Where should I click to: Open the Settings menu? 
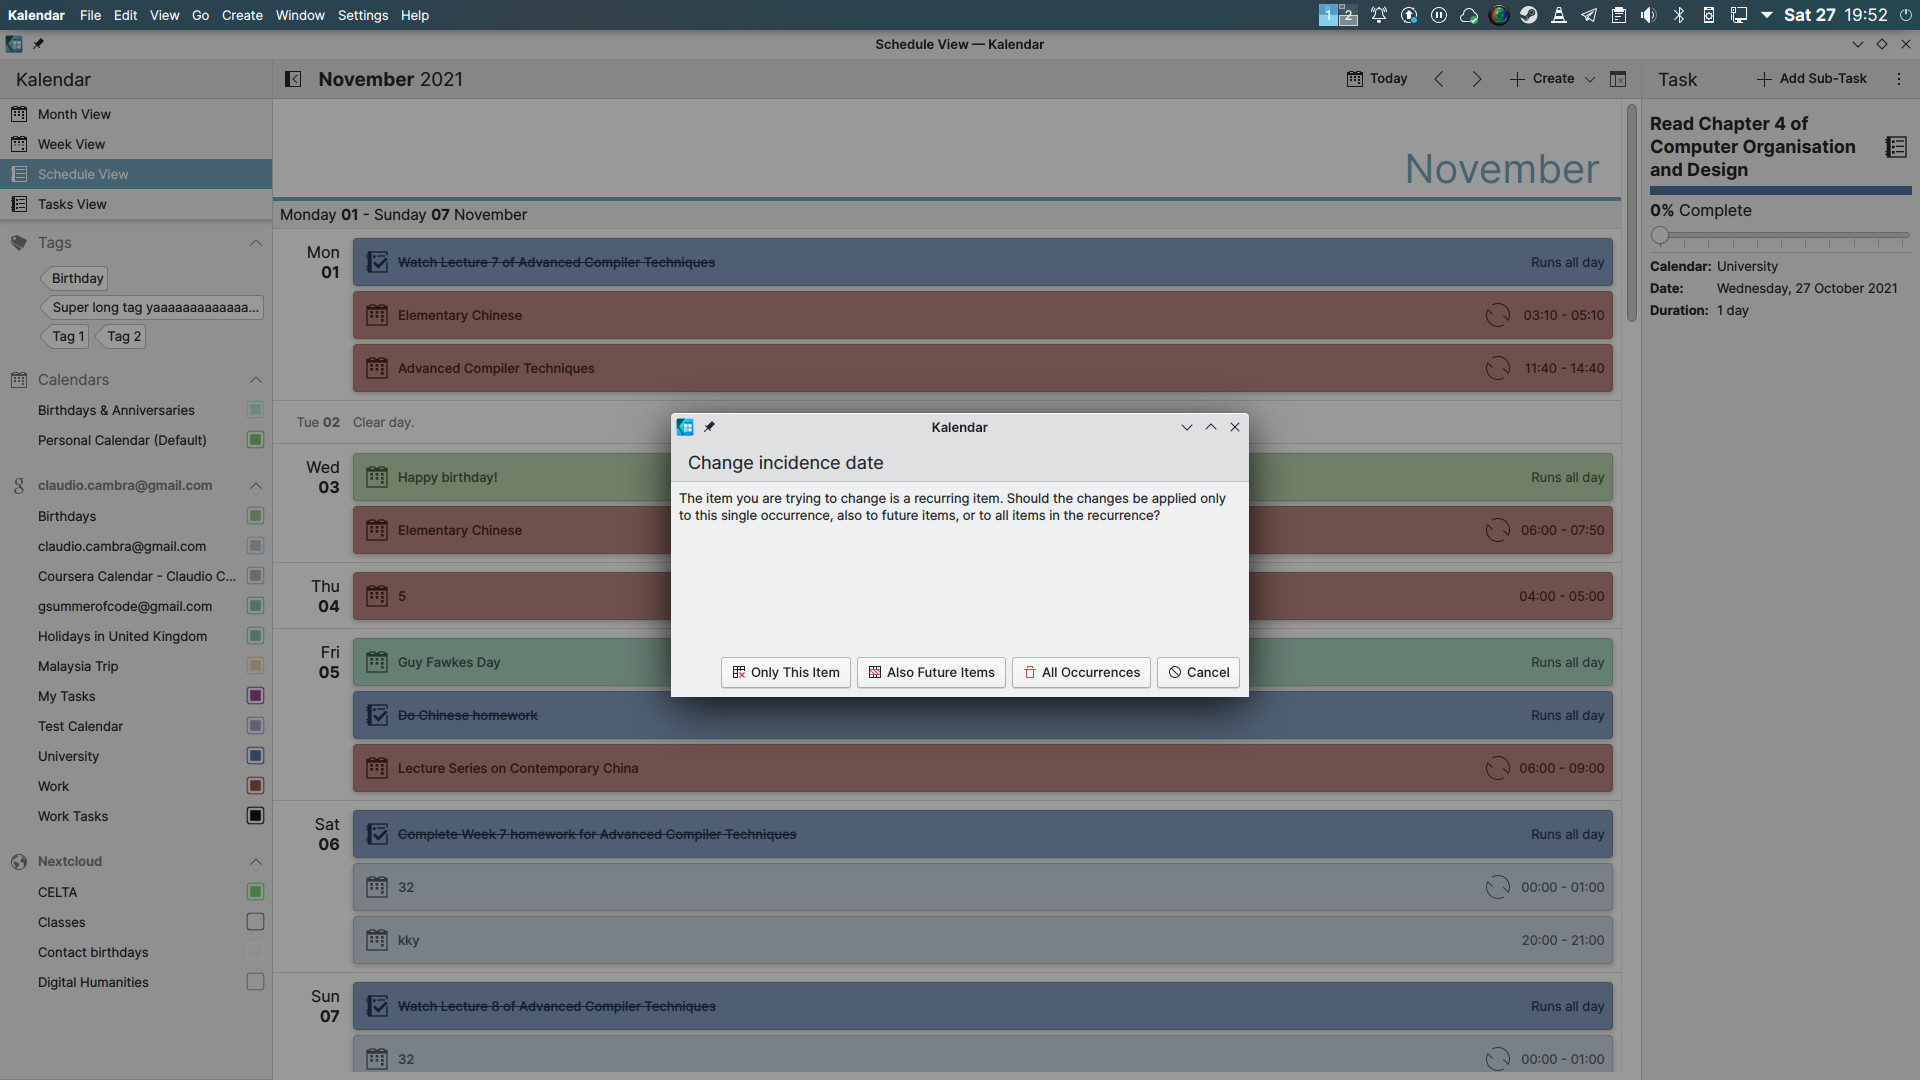tap(362, 15)
